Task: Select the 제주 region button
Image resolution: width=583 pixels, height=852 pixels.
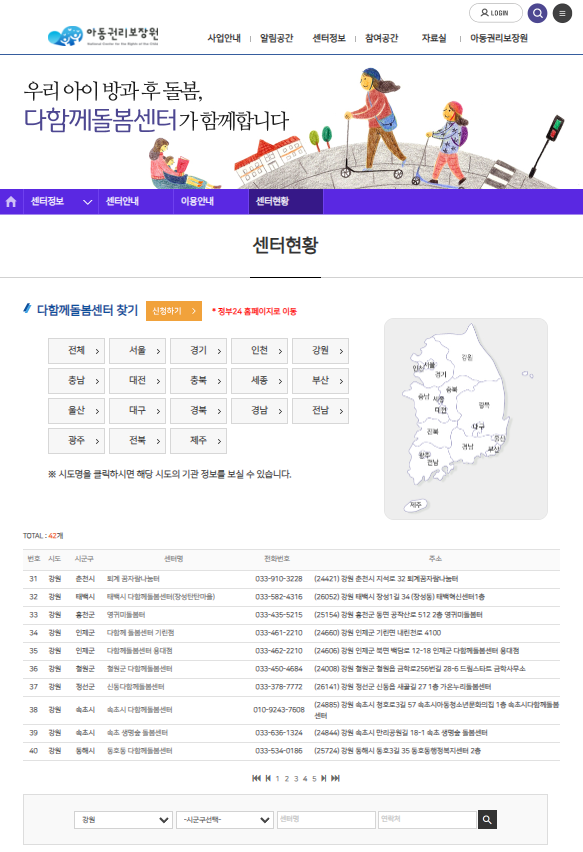Action: pos(198,441)
